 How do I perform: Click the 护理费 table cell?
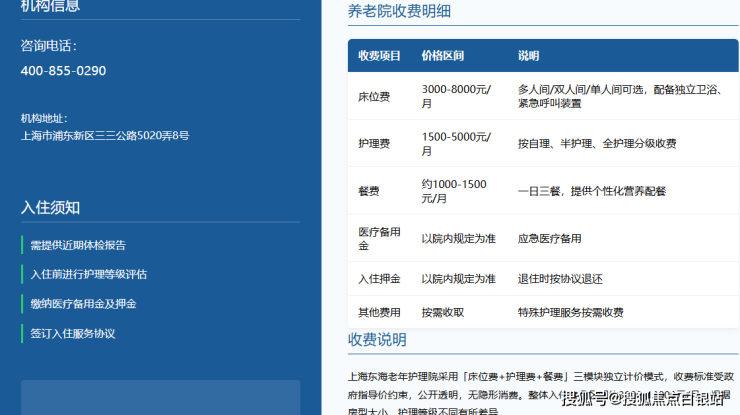tap(374, 144)
